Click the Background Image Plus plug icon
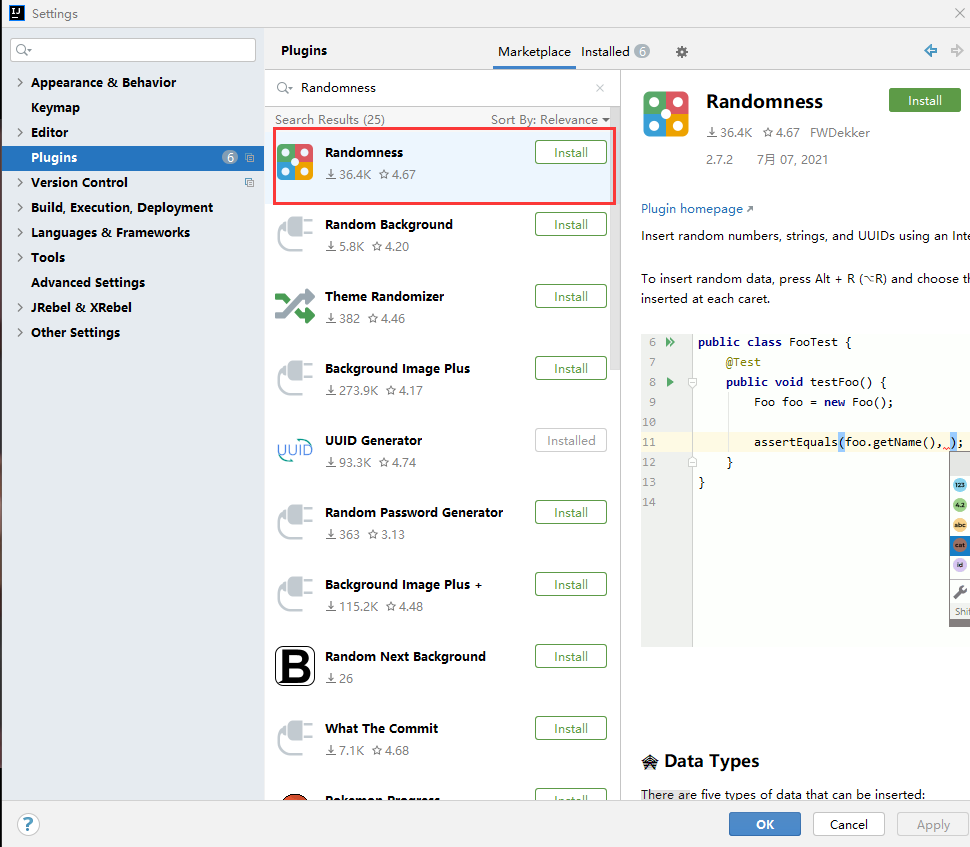 pos(295,378)
